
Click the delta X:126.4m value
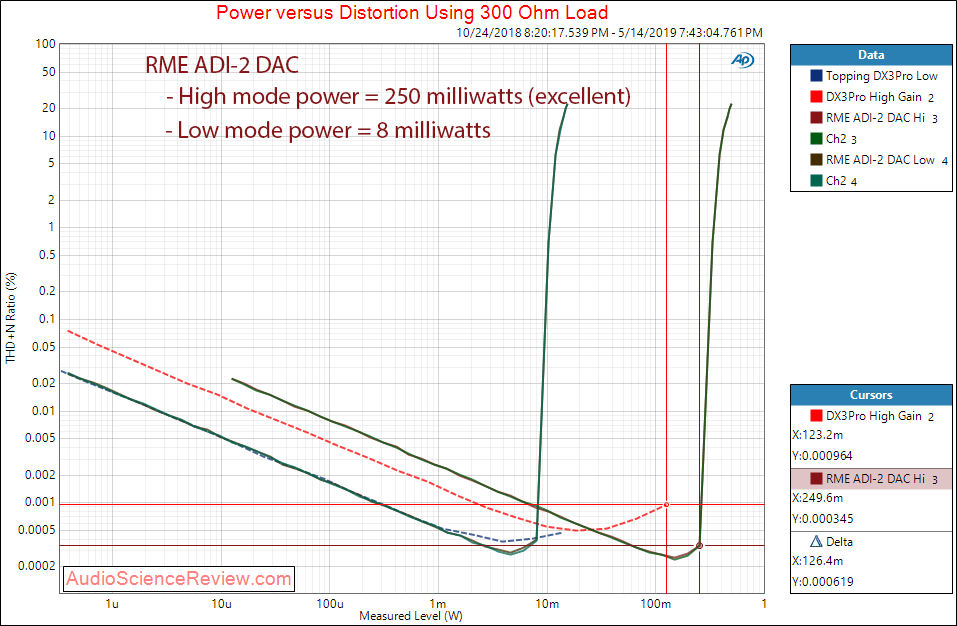pos(818,561)
